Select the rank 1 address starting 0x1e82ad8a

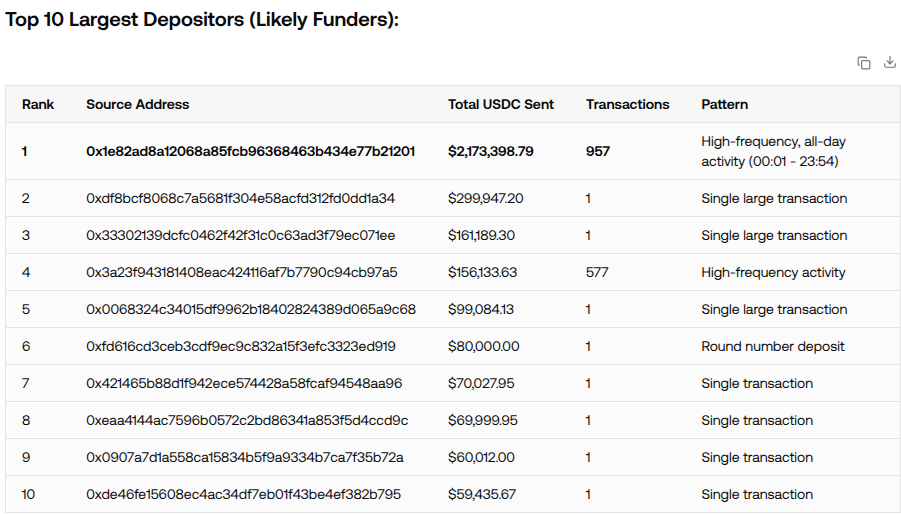250,151
